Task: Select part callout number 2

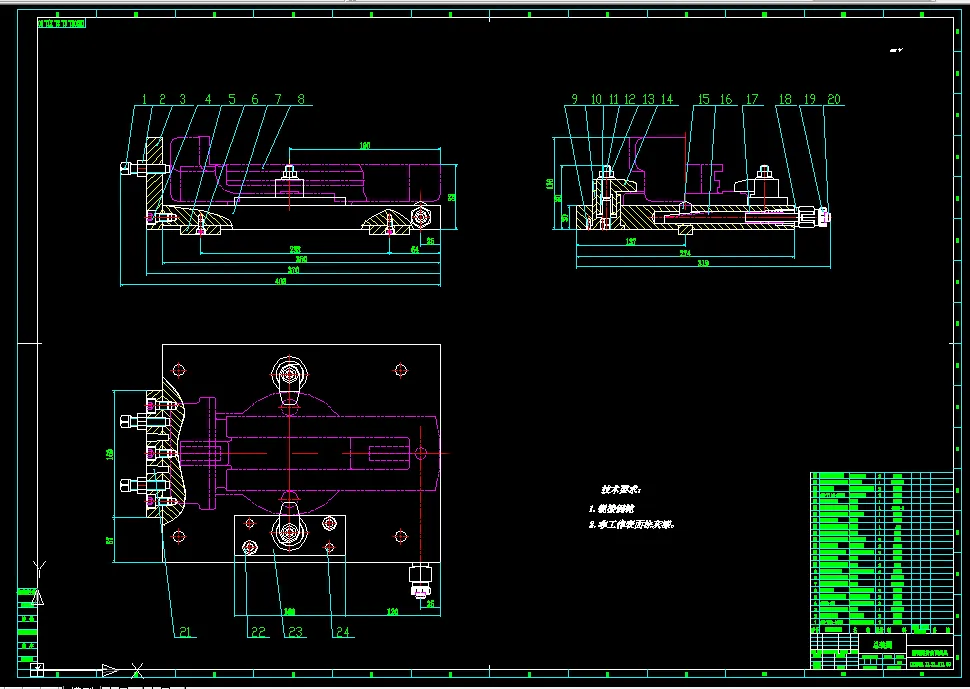Action: pyautogui.click(x=163, y=99)
